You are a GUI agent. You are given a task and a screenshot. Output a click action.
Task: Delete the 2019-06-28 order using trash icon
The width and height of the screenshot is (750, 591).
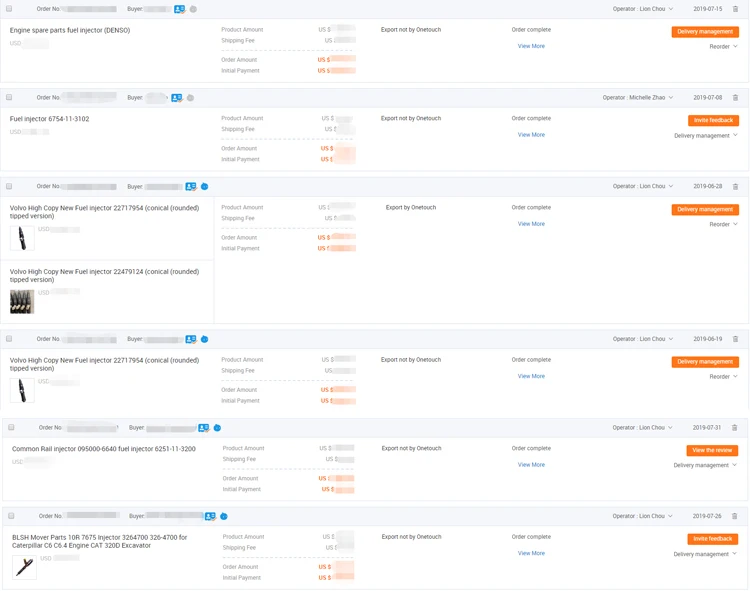click(x=735, y=186)
